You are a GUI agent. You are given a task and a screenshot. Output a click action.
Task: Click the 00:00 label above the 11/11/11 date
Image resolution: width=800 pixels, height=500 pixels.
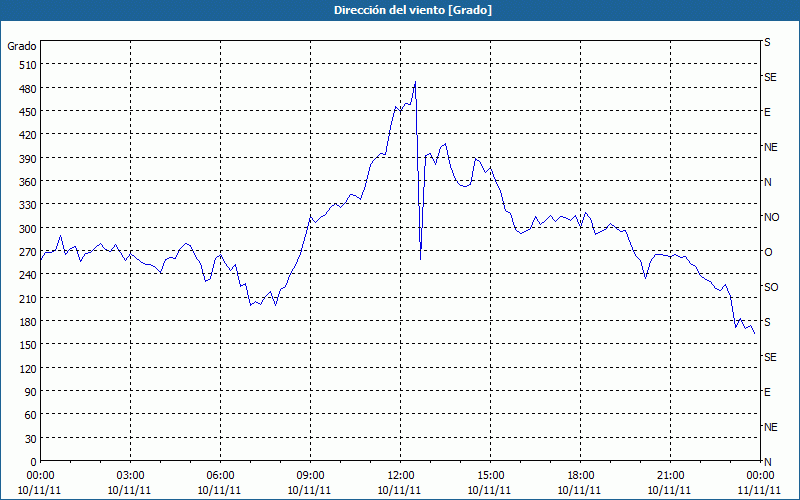[x=760, y=476]
